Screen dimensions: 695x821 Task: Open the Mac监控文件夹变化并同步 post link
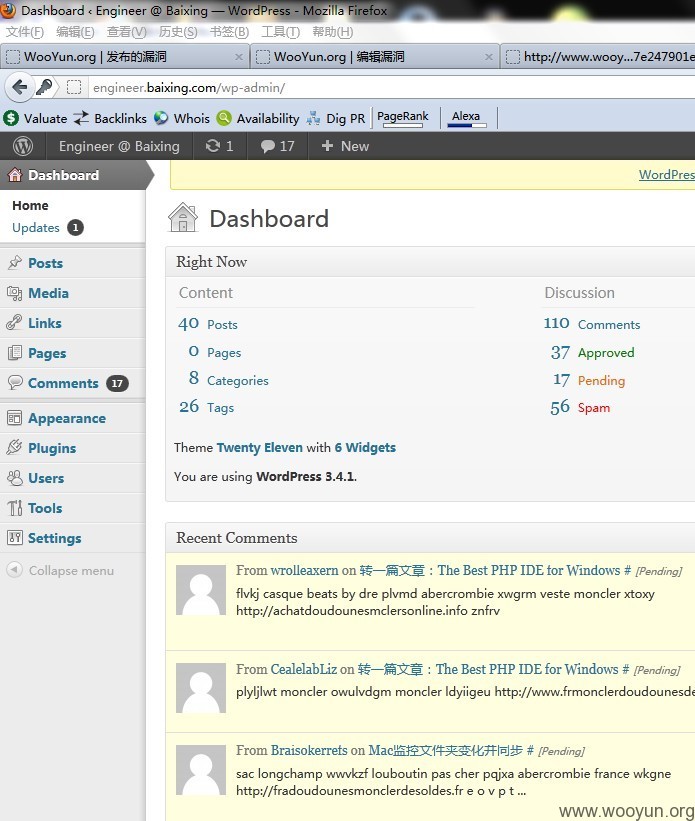pyautogui.click(x=445, y=750)
